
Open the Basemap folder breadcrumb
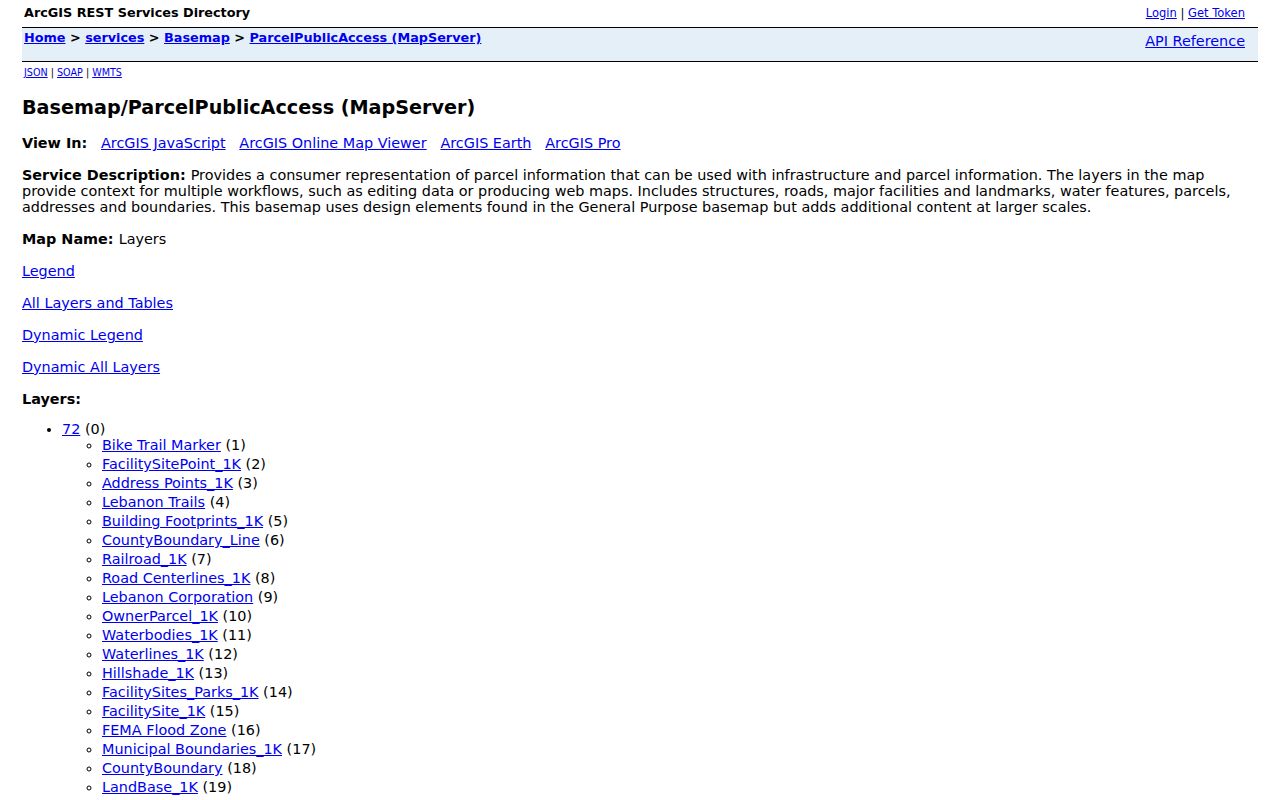click(197, 38)
